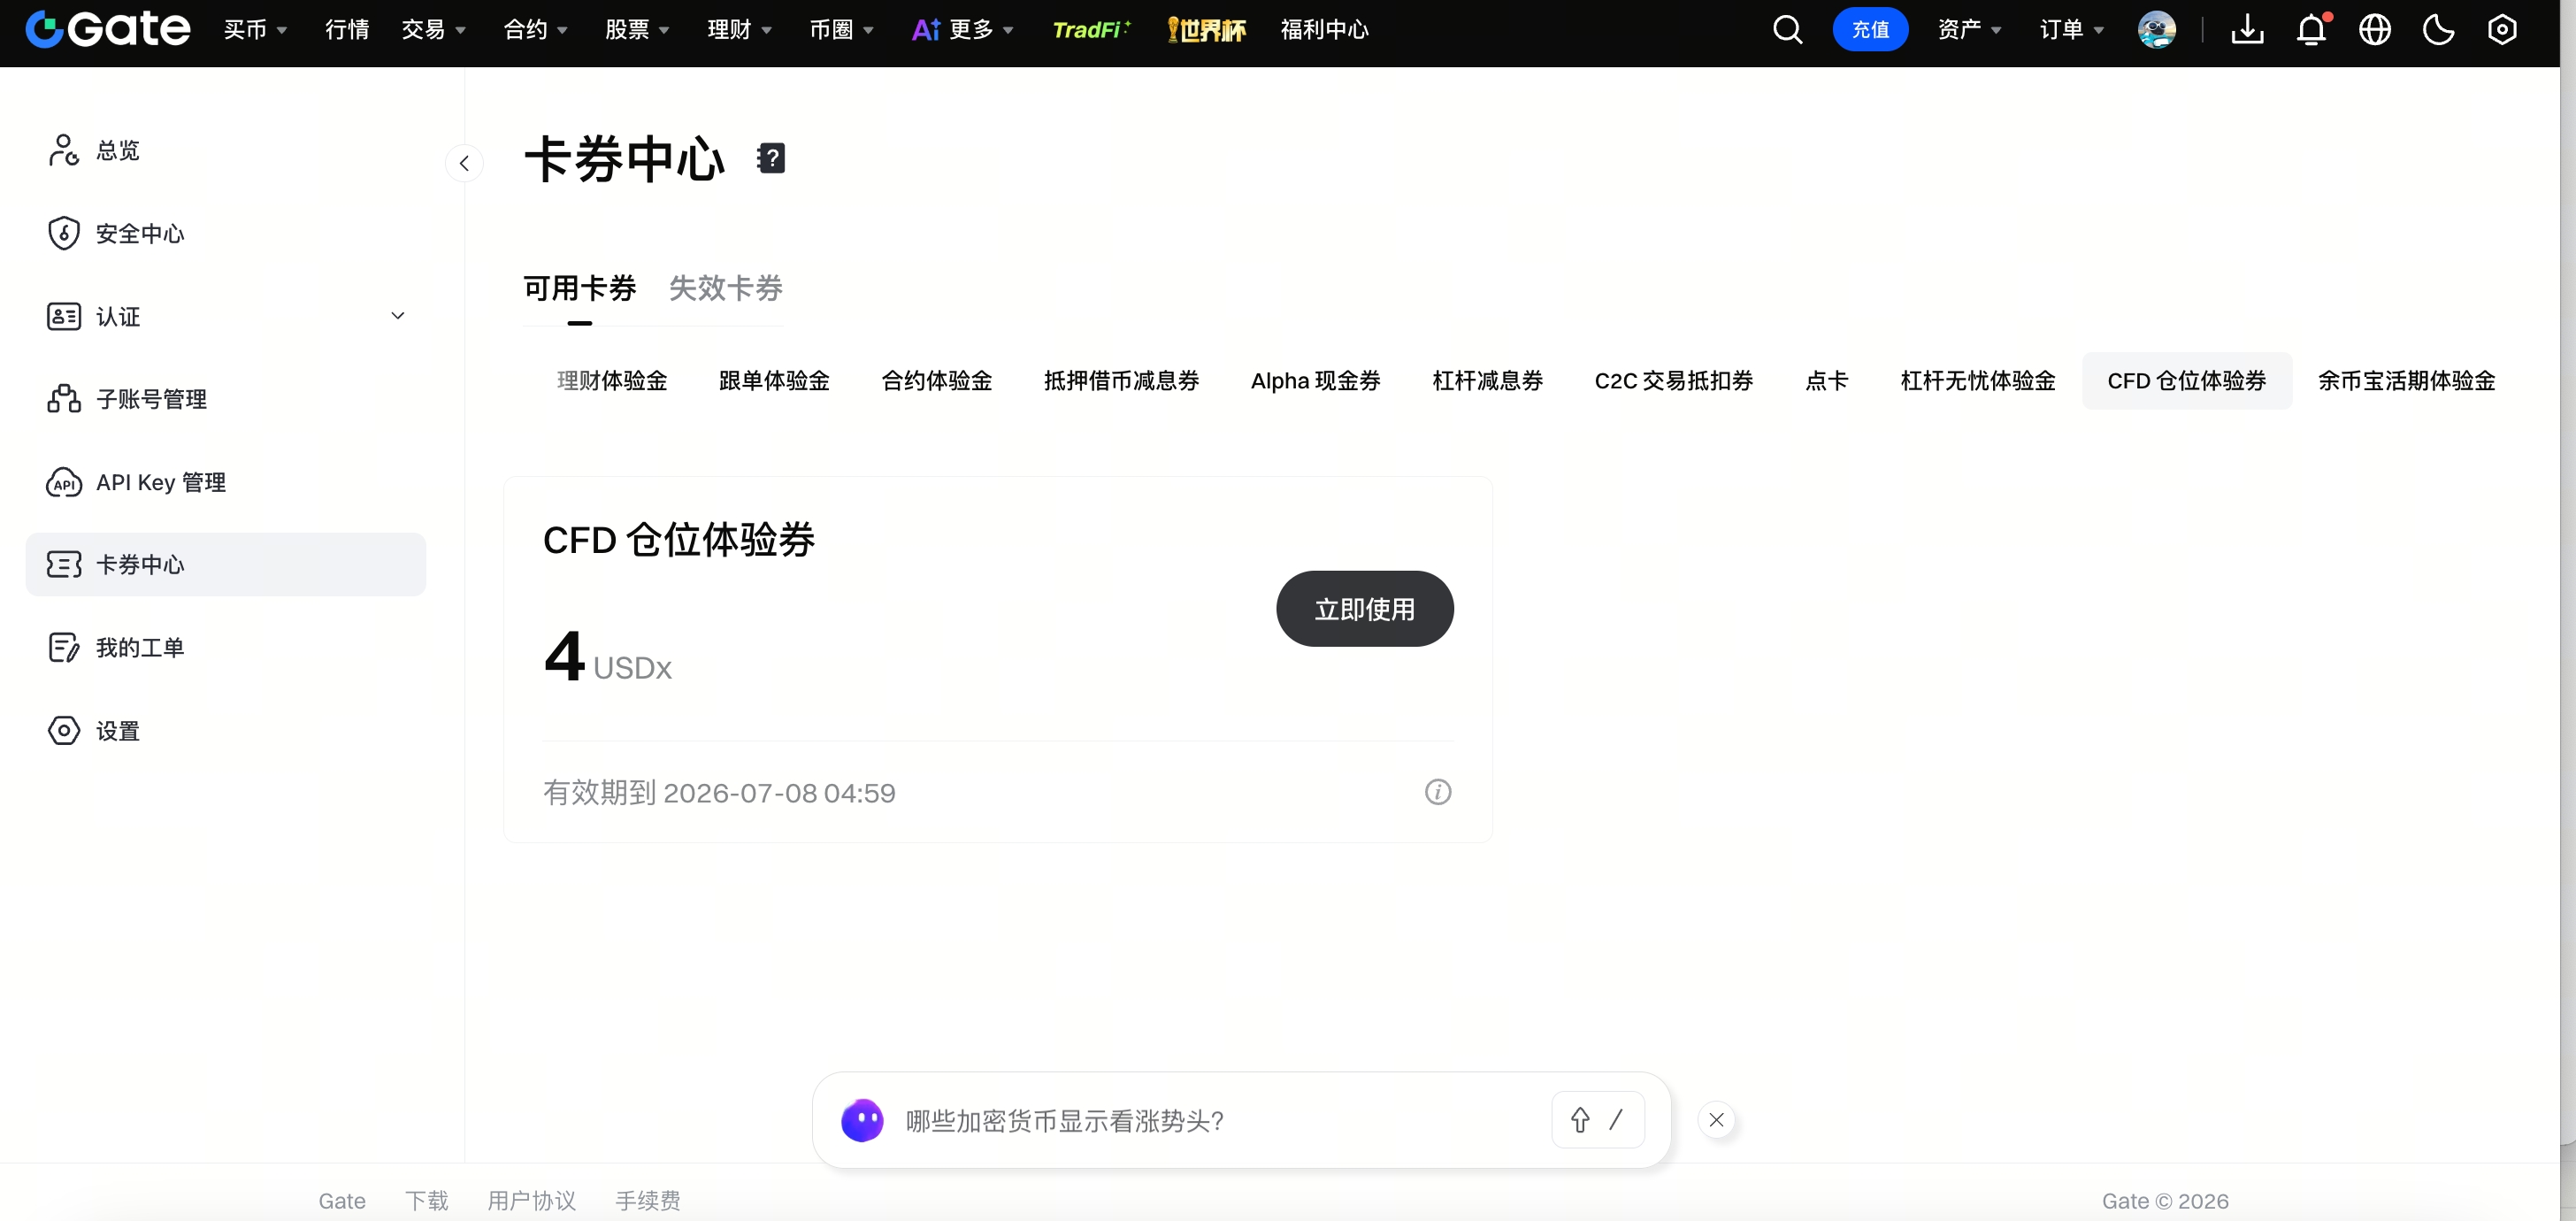Click the download app icon
The width and height of the screenshot is (2576, 1221).
click(2247, 30)
